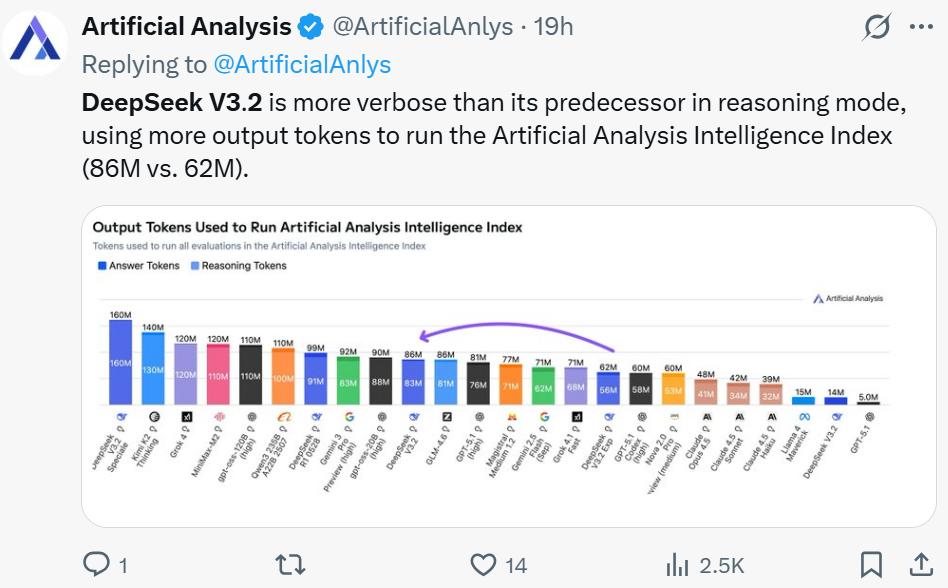Open the three-dot more options menu

920,28
